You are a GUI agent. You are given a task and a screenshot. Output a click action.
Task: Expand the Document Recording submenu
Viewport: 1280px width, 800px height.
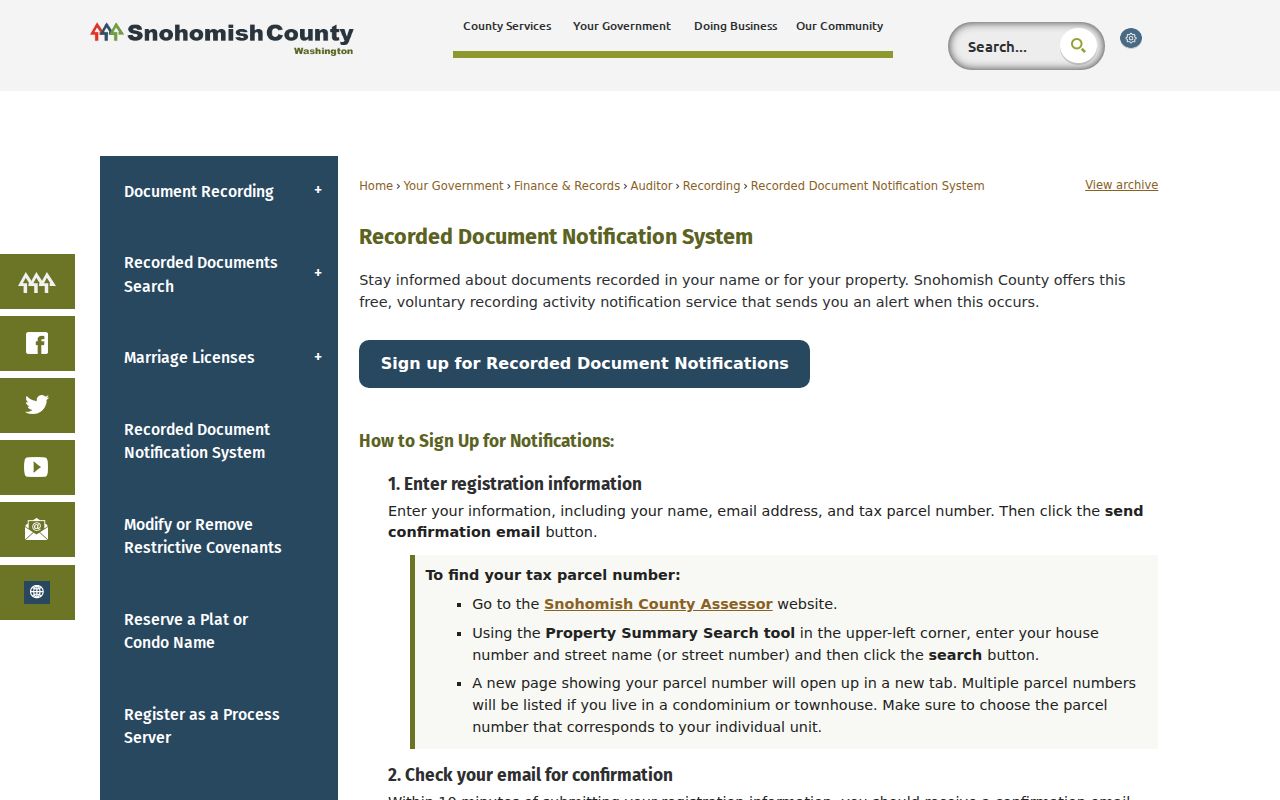click(318, 190)
